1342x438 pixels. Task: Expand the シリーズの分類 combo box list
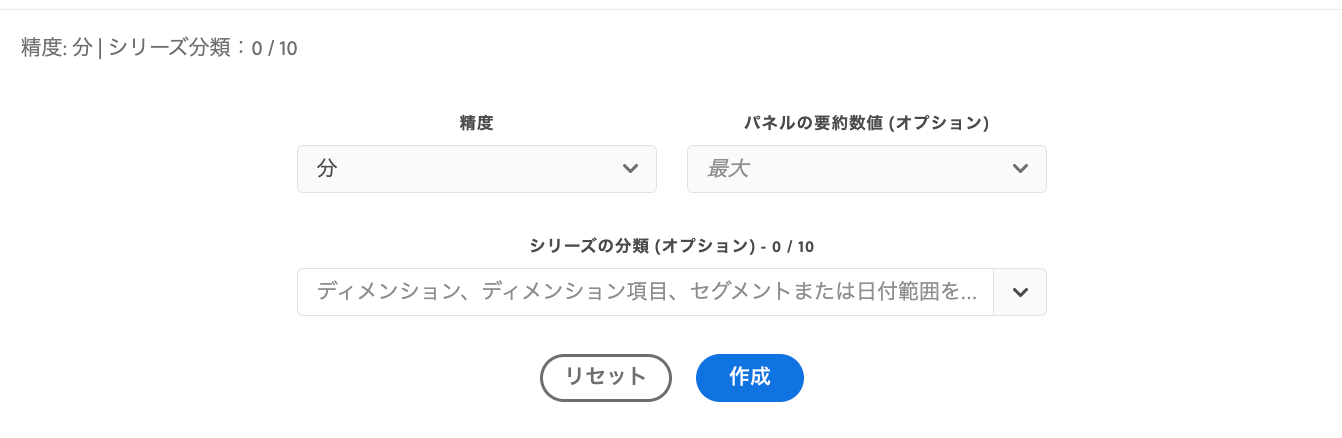tap(1020, 292)
